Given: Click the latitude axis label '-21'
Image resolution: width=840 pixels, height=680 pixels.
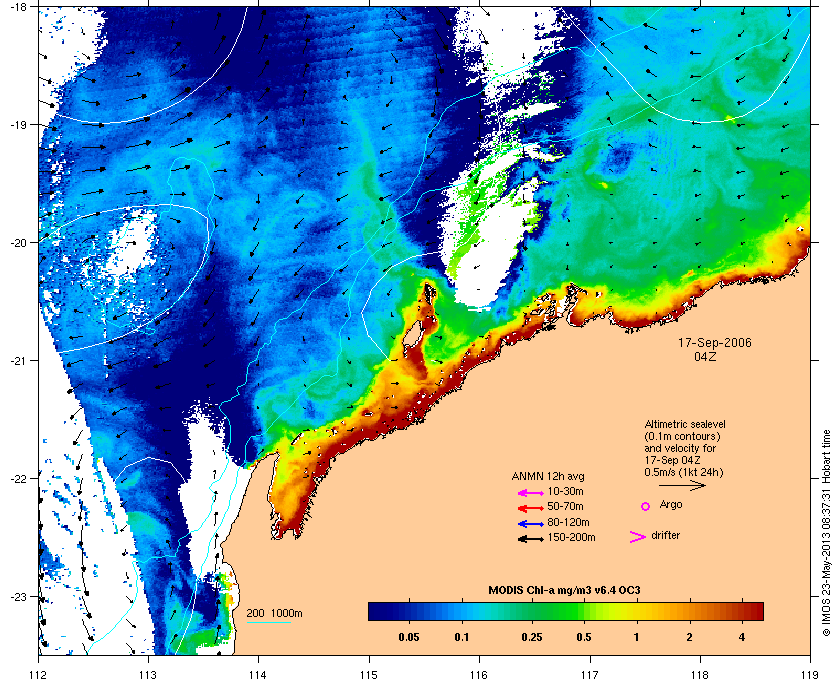Looking at the screenshot, I should click(19, 361).
